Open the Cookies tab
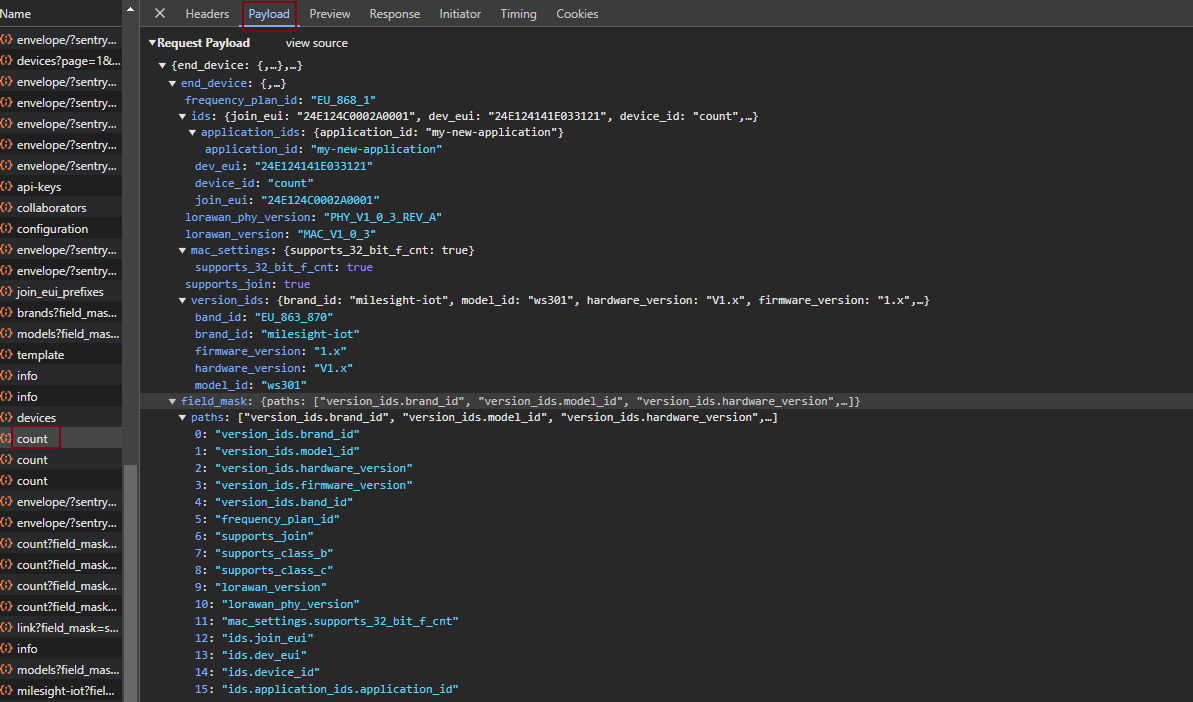The image size is (1193, 702). [577, 14]
